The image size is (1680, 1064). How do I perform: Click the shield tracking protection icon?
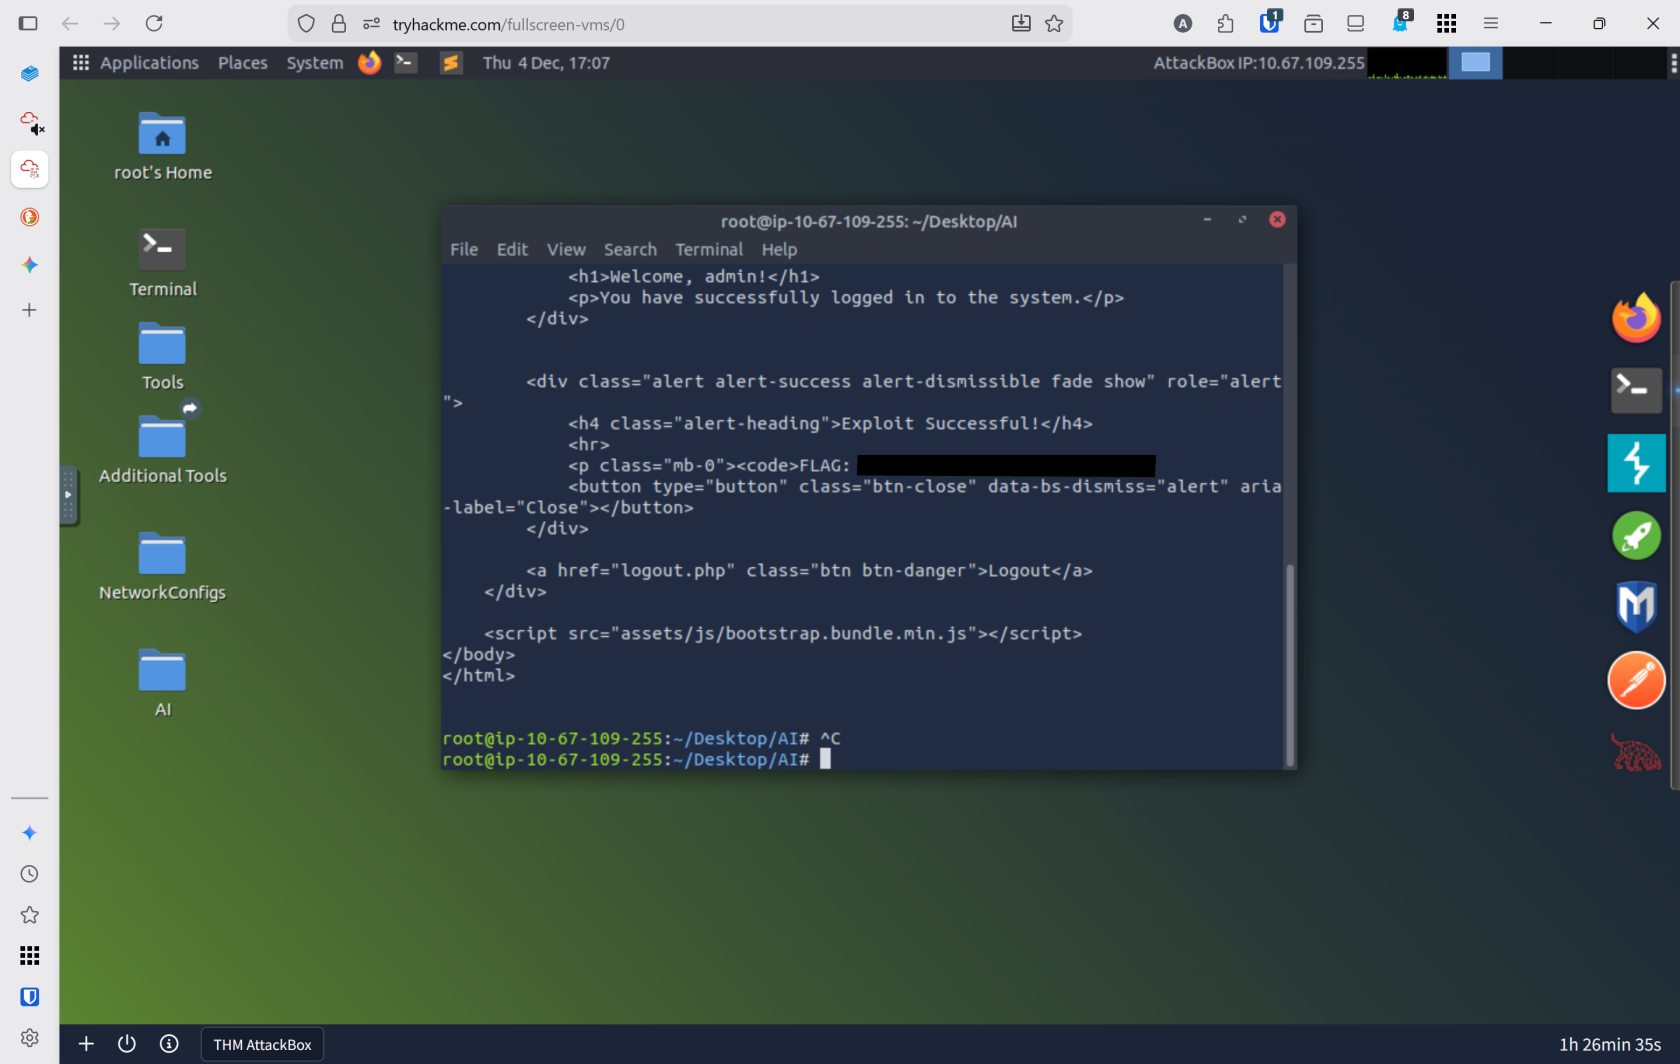tap(307, 24)
